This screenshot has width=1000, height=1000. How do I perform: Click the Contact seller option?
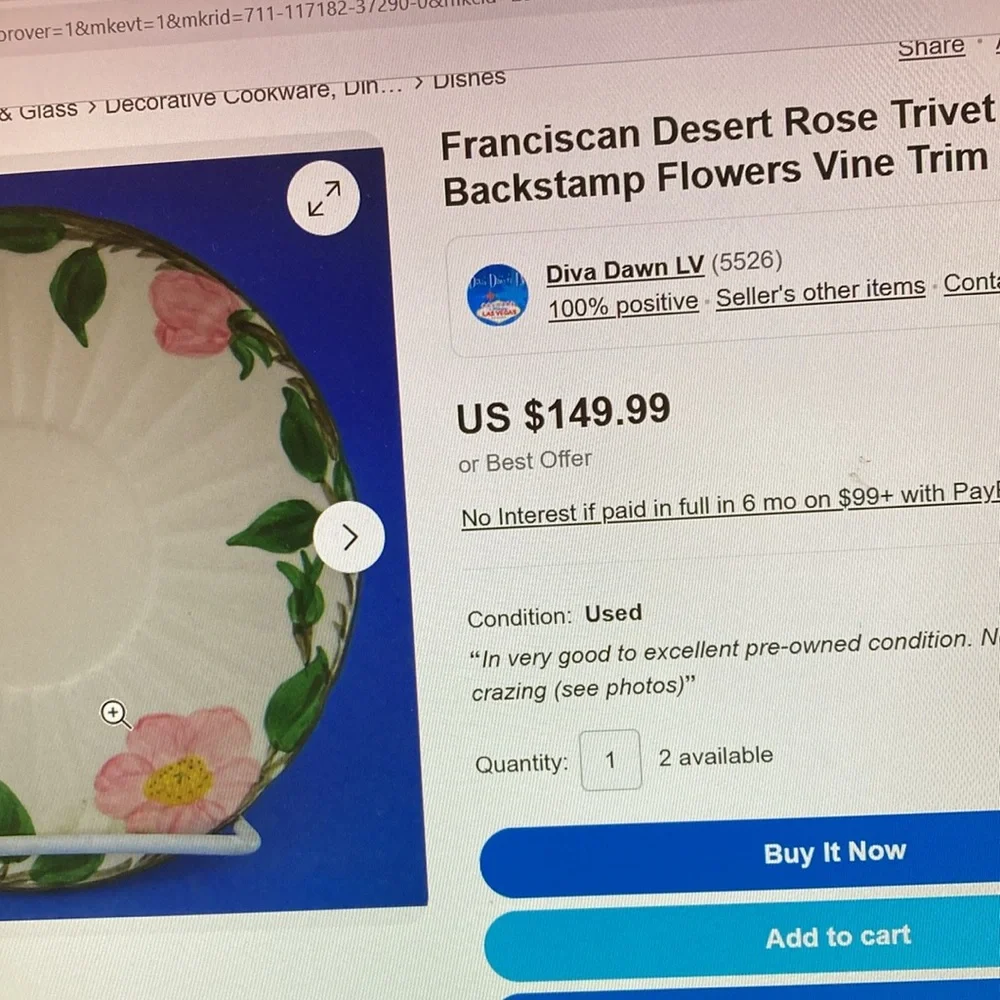976,287
